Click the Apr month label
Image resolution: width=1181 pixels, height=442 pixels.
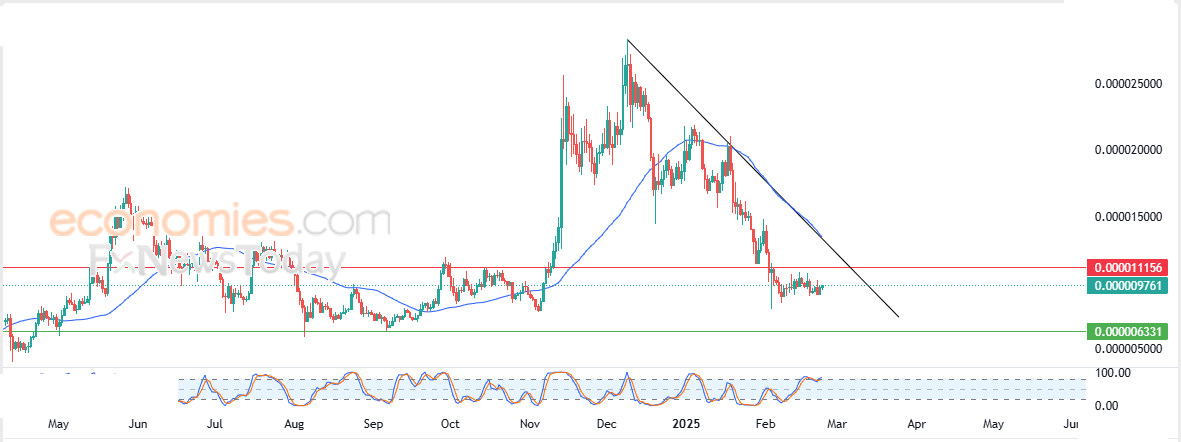point(915,424)
